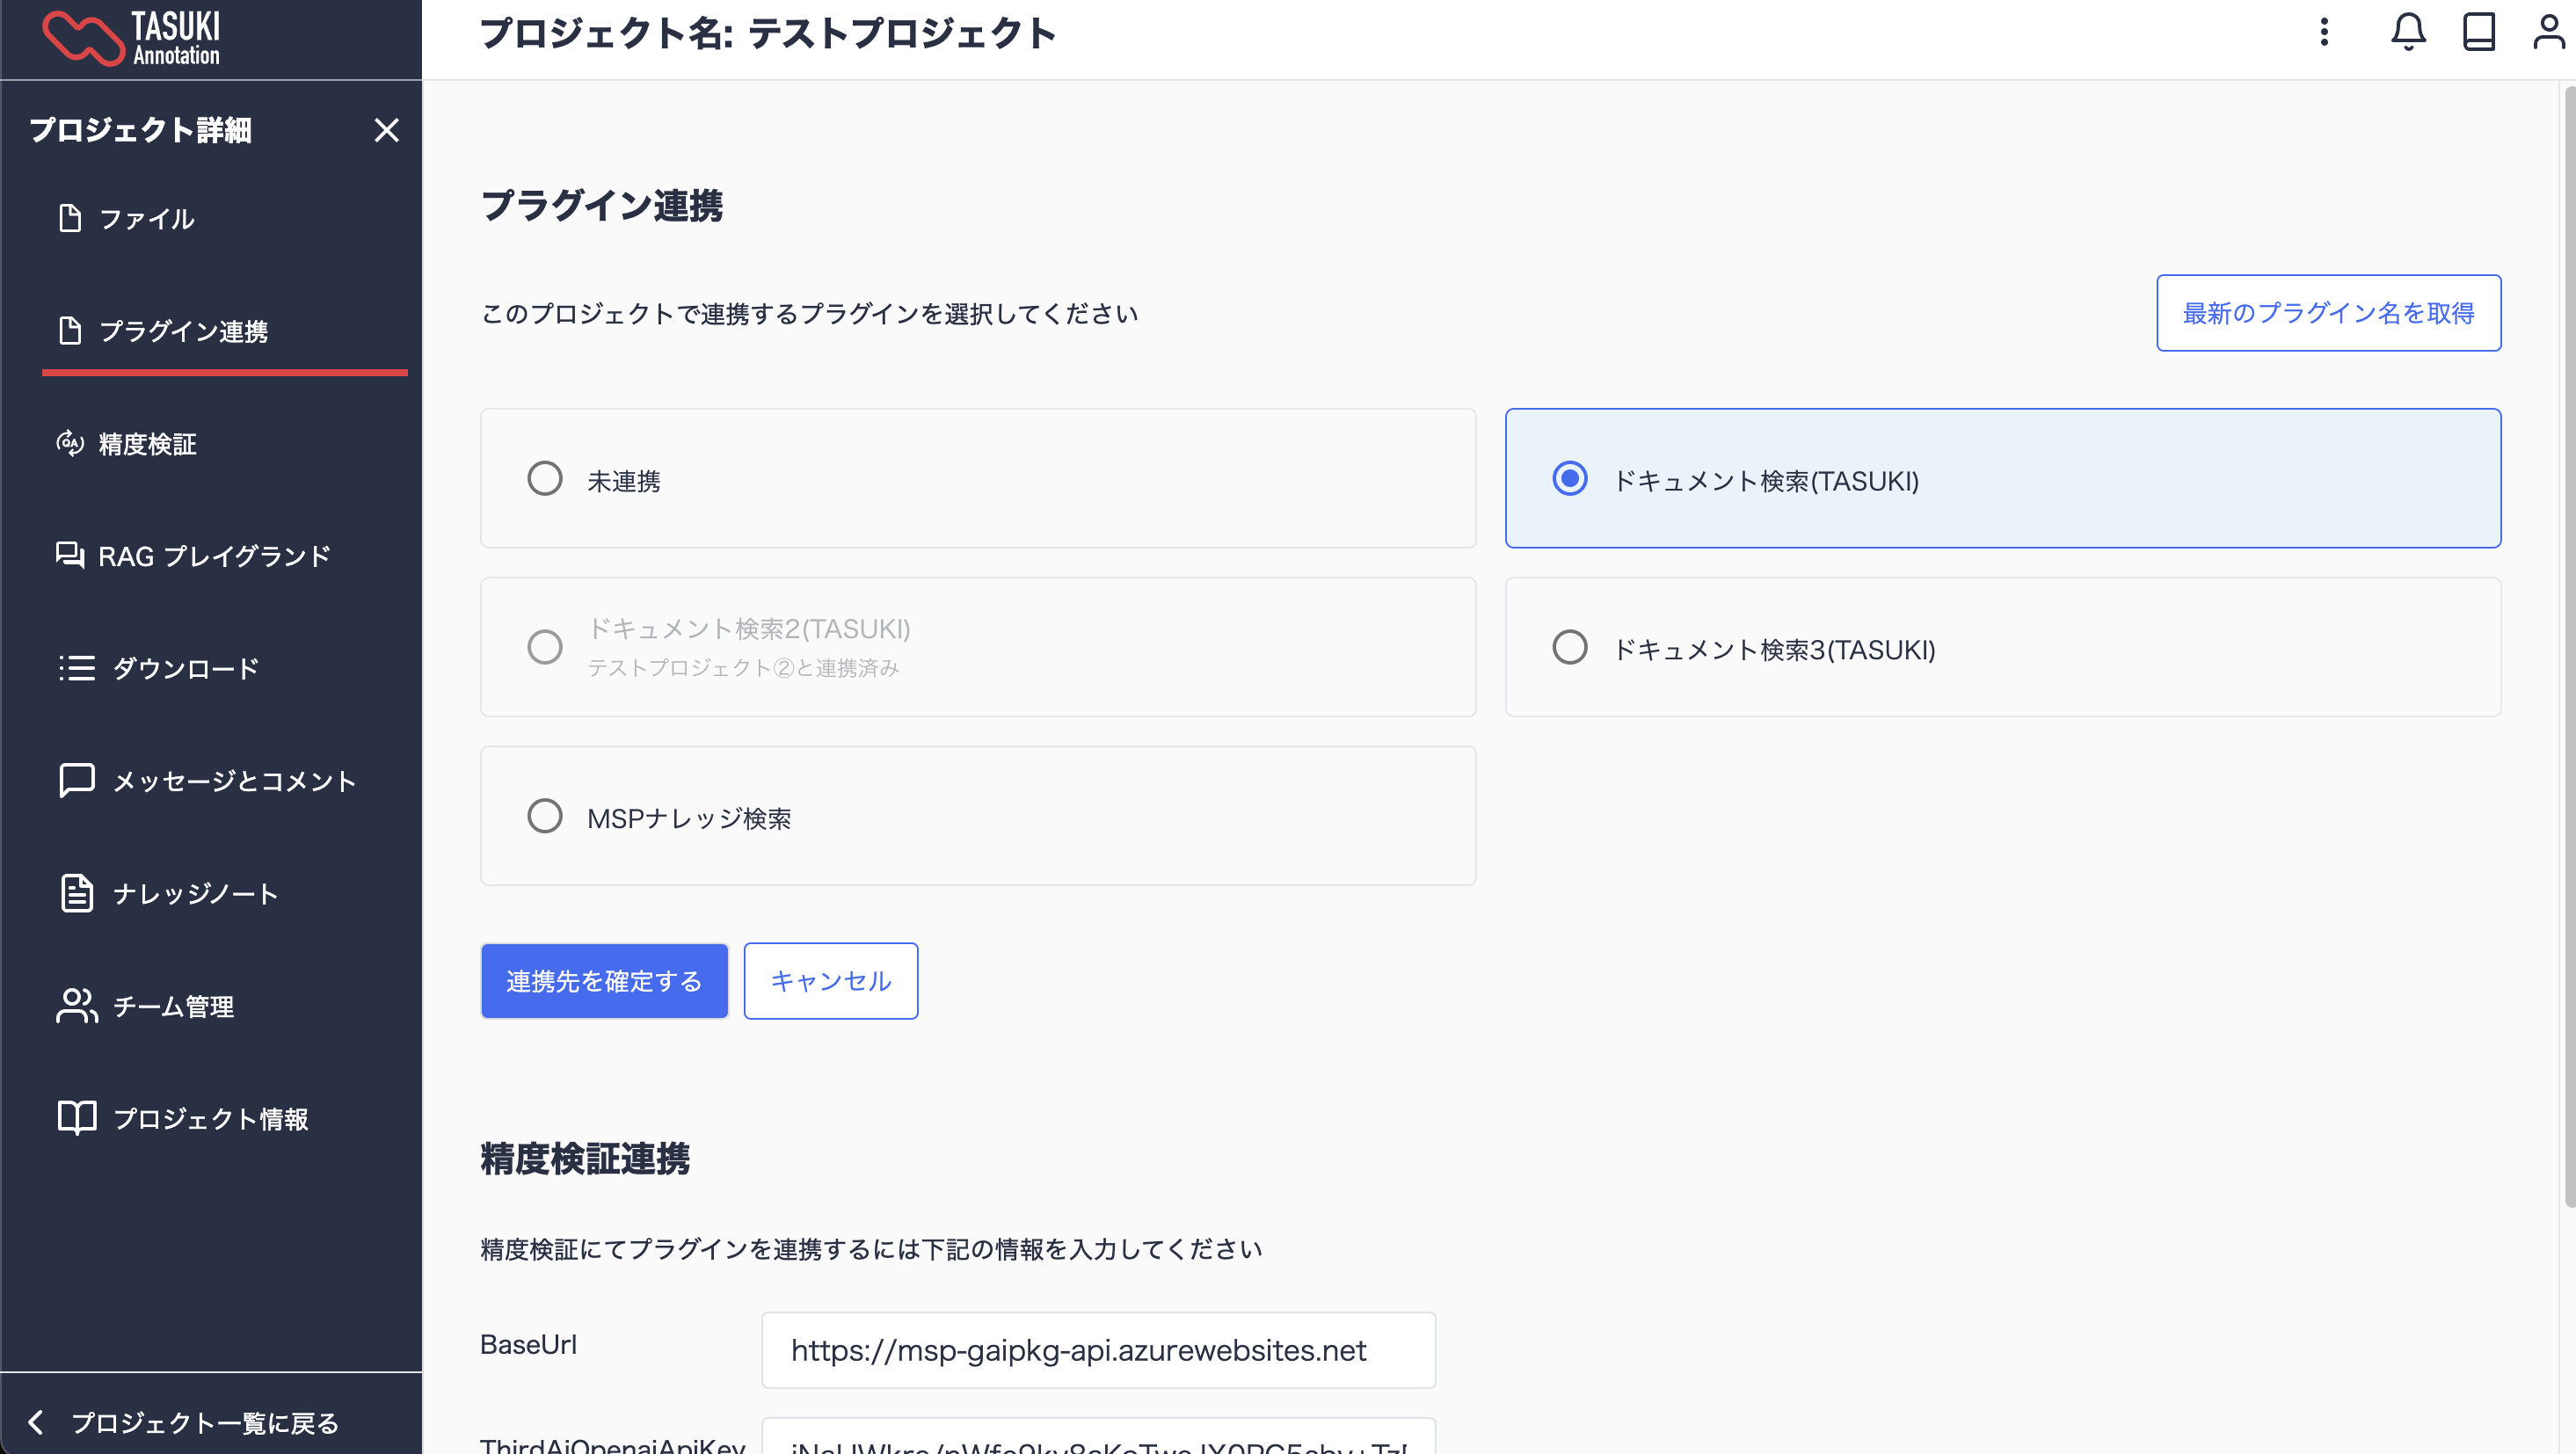Click the TASUKI Annotation logo
The width and height of the screenshot is (2576, 1454).
click(131, 38)
